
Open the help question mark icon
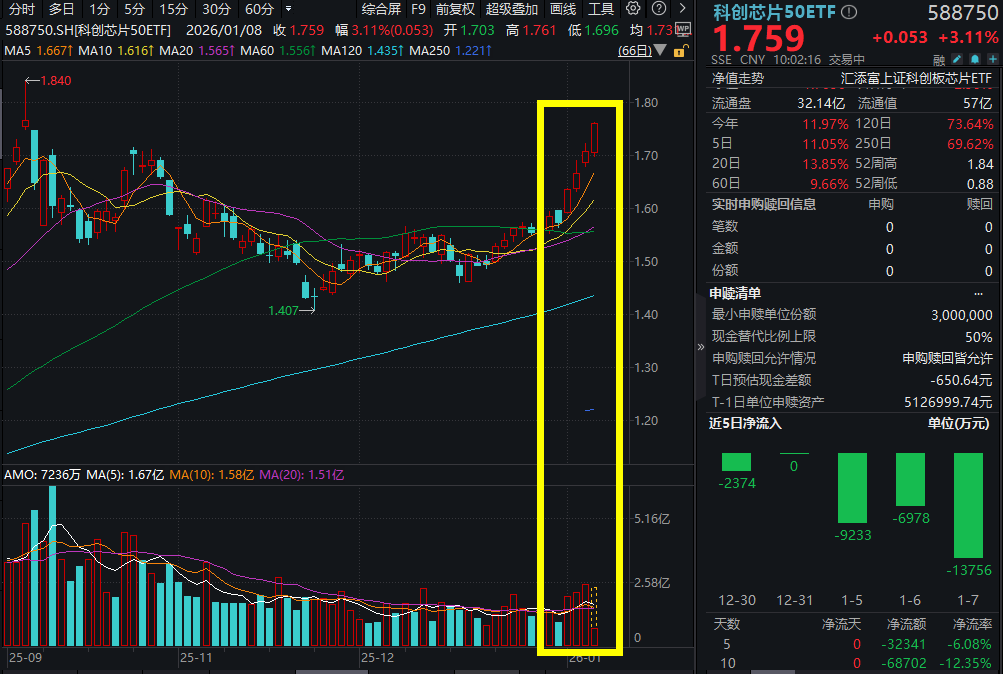point(658,8)
